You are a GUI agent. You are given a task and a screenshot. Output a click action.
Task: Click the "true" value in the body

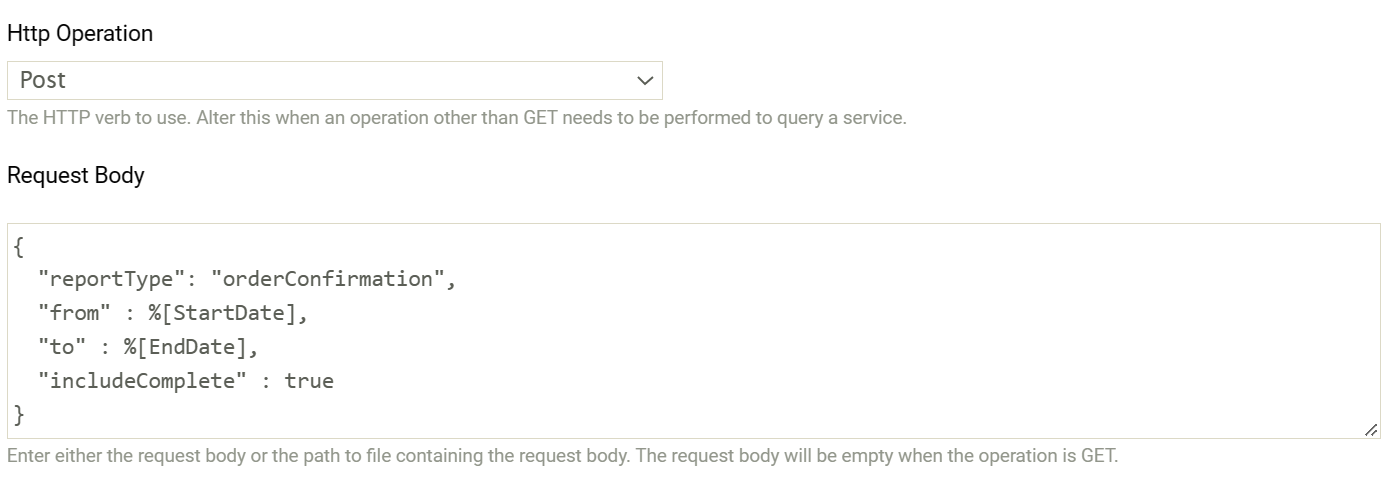(x=309, y=381)
